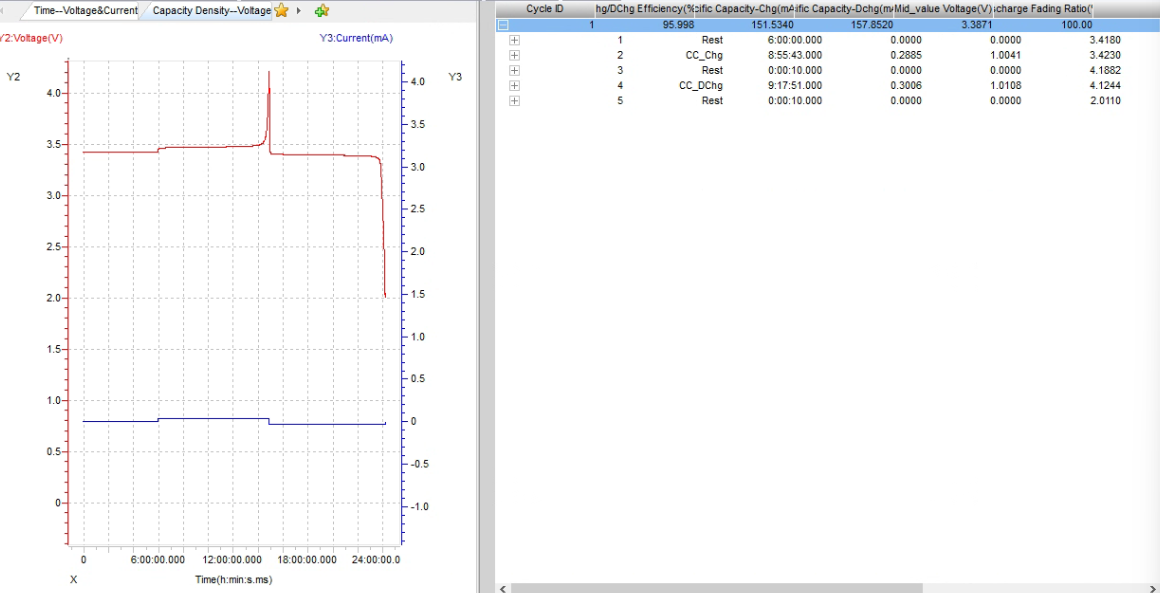1160x593 pixels.
Task: Click the 1.0041 value in CC_Chg row
Action: pyautogui.click(x=1005, y=55)
